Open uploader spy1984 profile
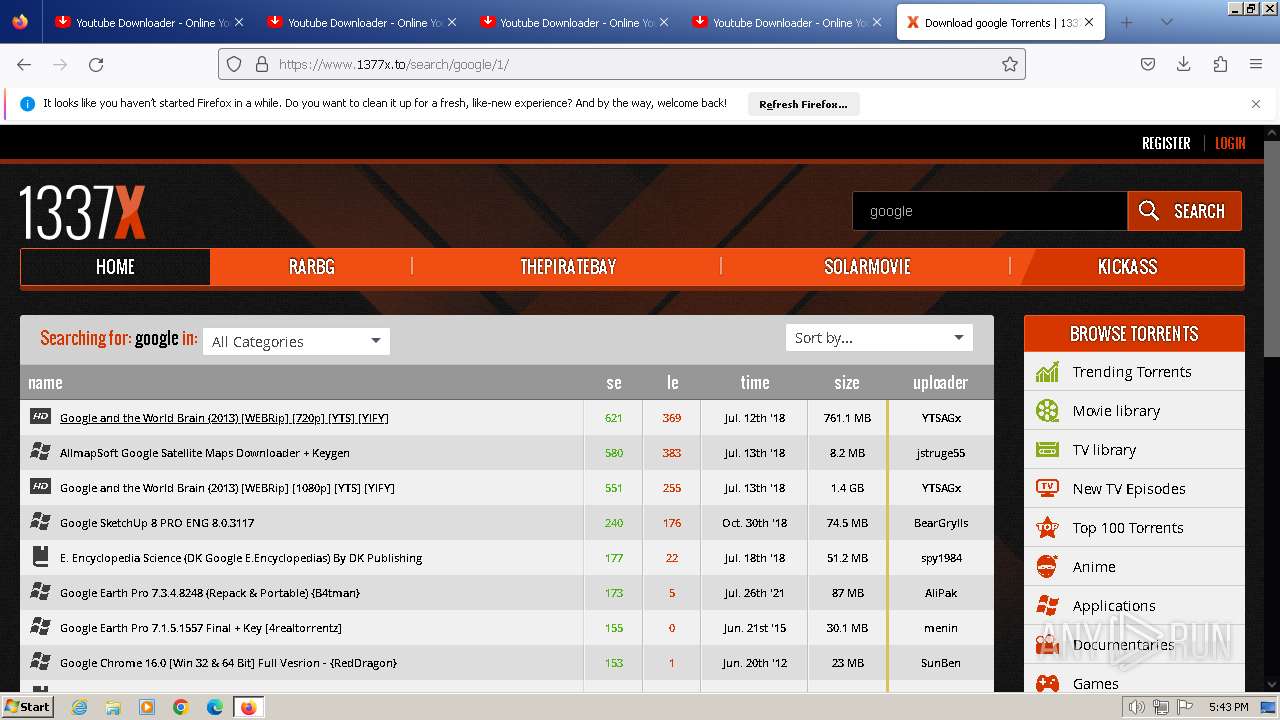Screen dimensions: 1280x720 (x=941, y=558)
